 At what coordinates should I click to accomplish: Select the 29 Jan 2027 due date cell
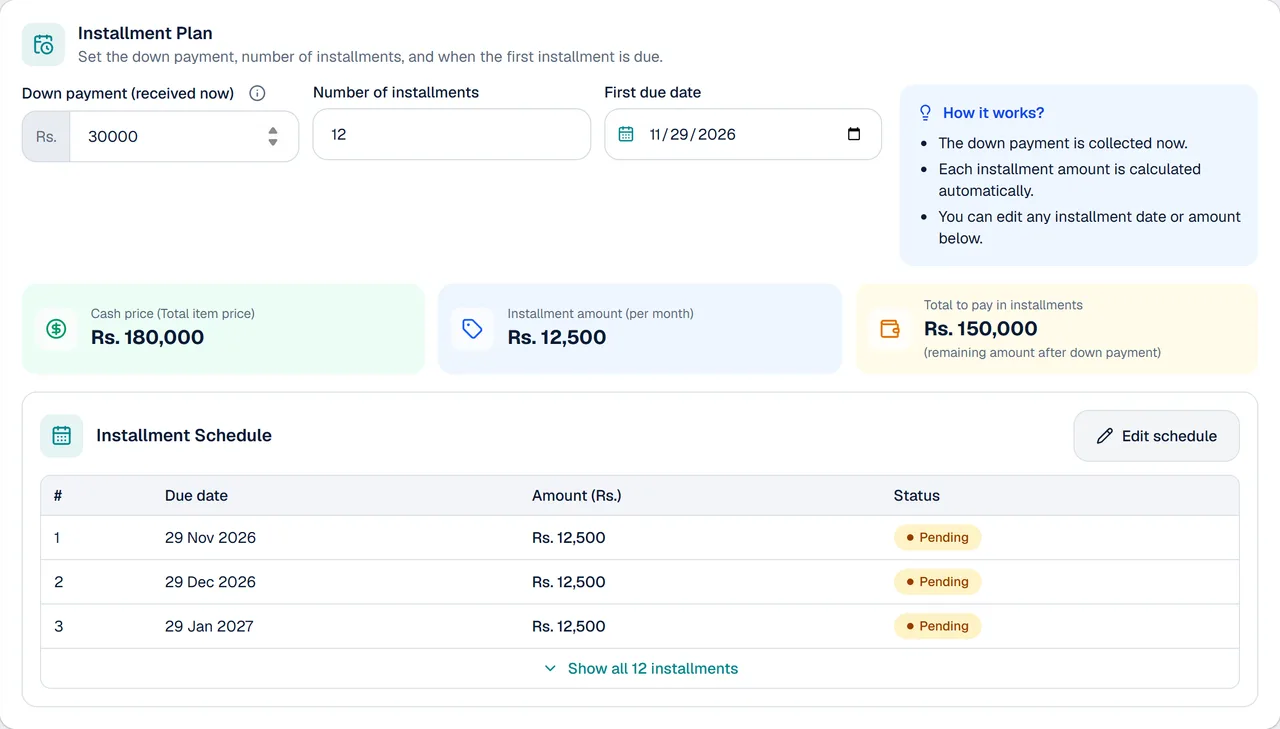tap(209, 626)
